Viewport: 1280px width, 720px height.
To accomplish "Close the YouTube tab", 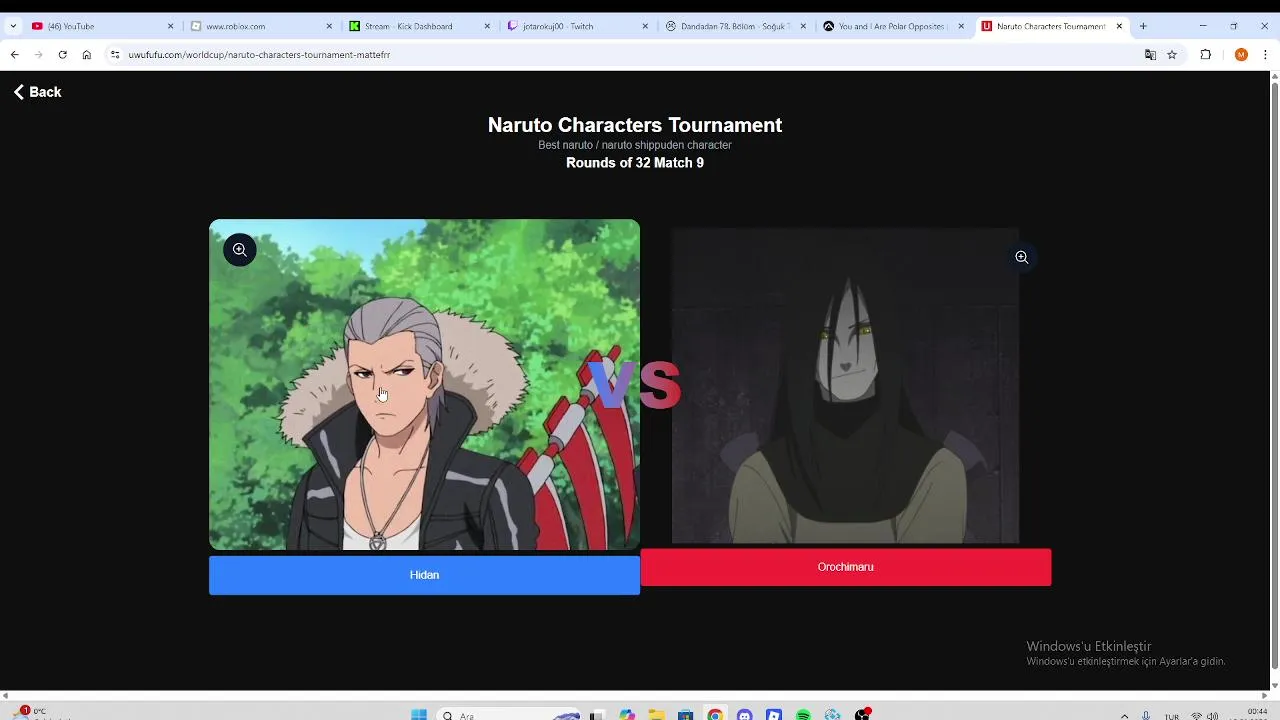I will (x=170, y=26).
